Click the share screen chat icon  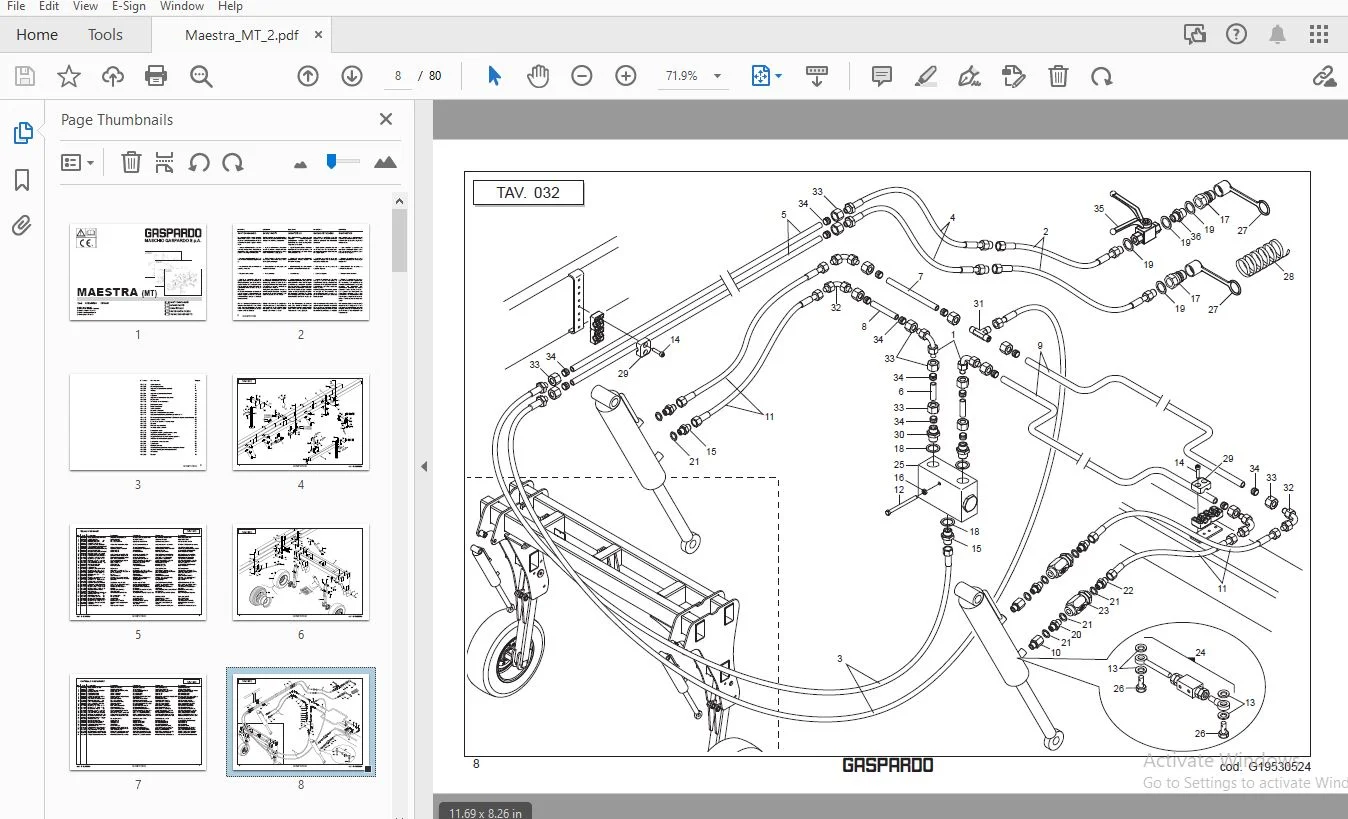pyautogui.click(x=1194, y=35)
